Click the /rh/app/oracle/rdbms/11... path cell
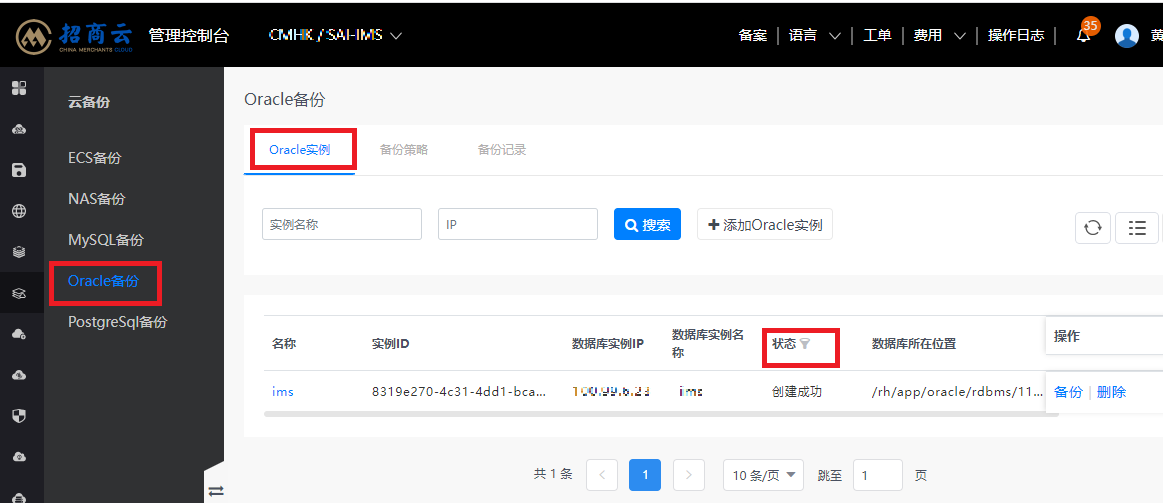 [x=957, y=392]
